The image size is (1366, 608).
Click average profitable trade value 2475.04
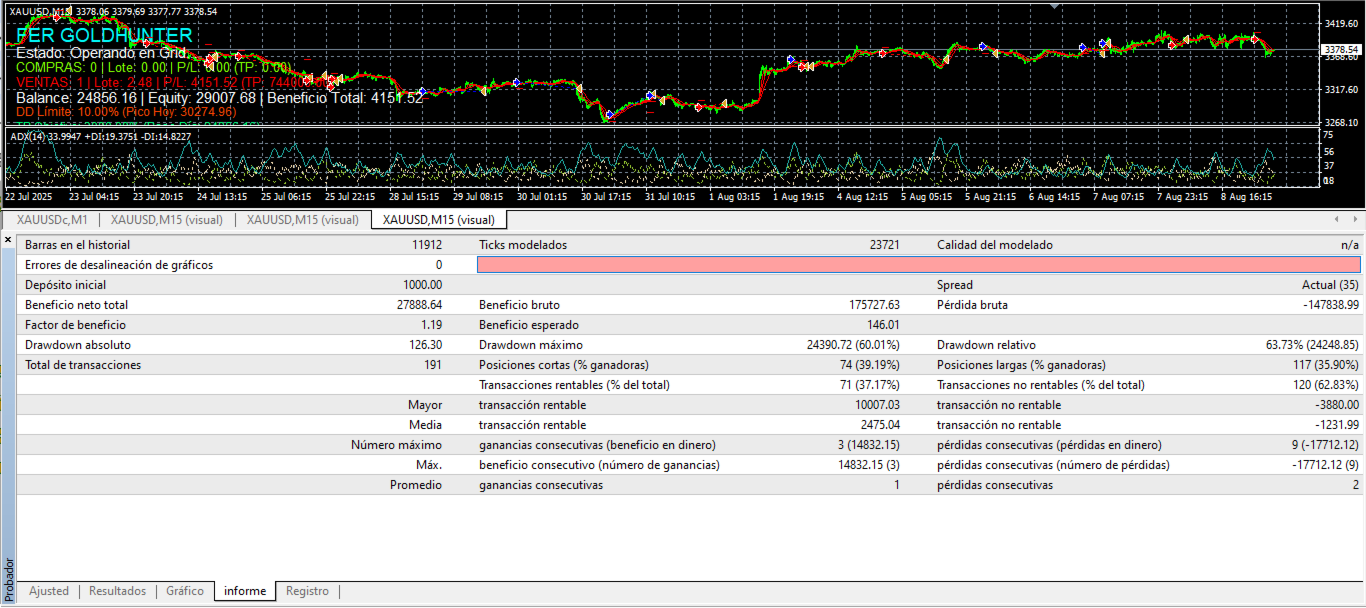tap(881, 425)
